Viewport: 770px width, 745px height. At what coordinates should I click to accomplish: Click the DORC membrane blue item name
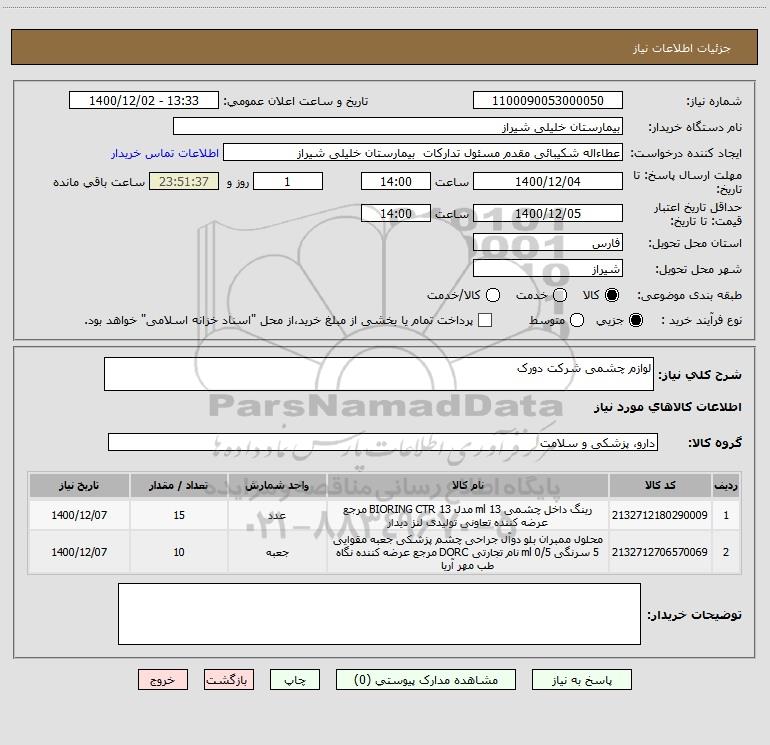click(x=468, y=552)
